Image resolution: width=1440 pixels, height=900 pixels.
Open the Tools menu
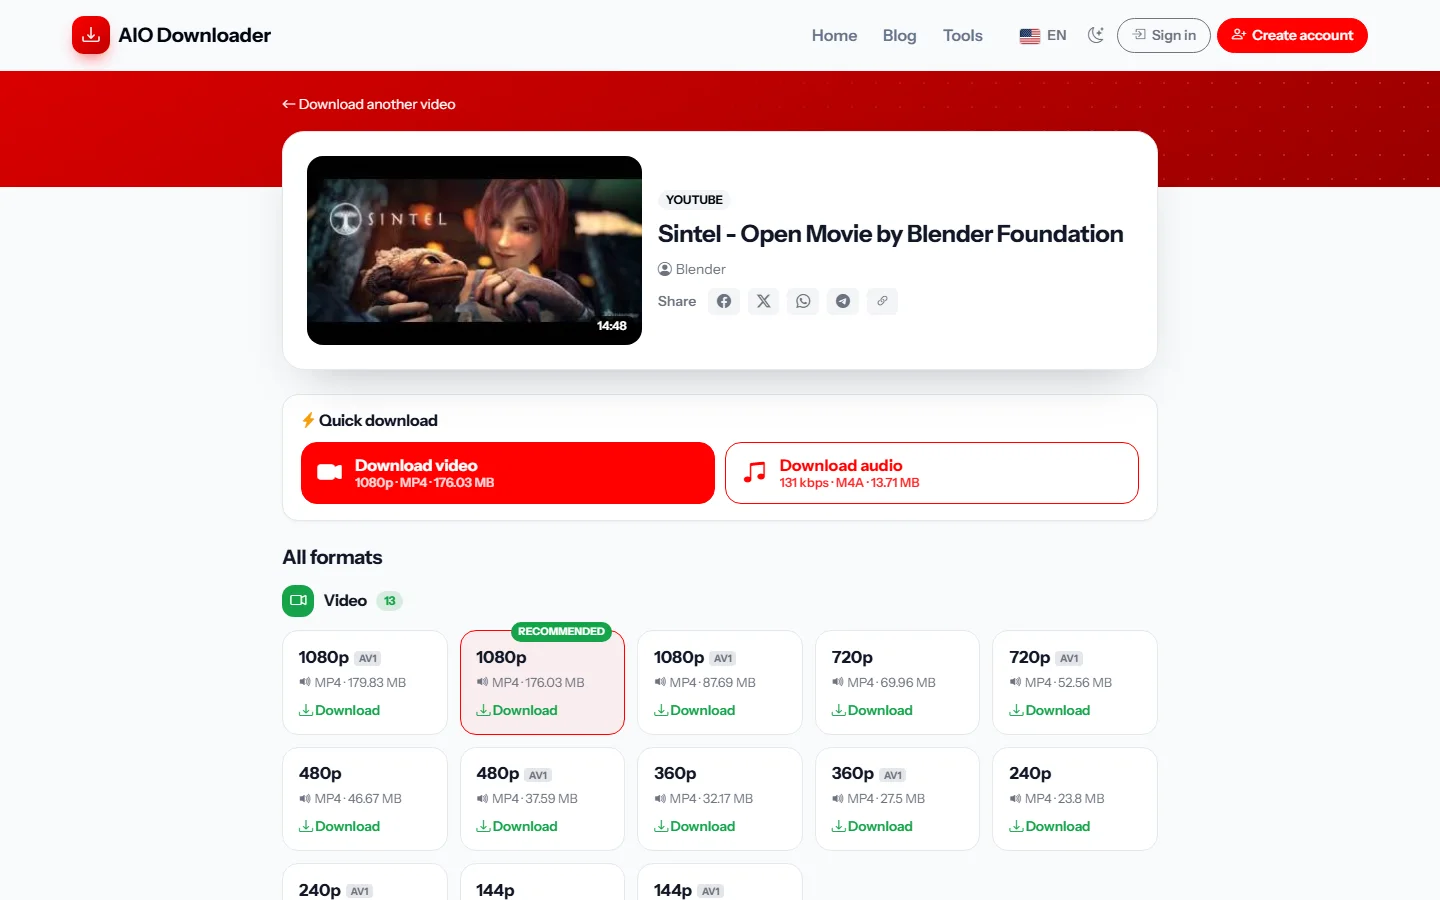tap(962, 35)
